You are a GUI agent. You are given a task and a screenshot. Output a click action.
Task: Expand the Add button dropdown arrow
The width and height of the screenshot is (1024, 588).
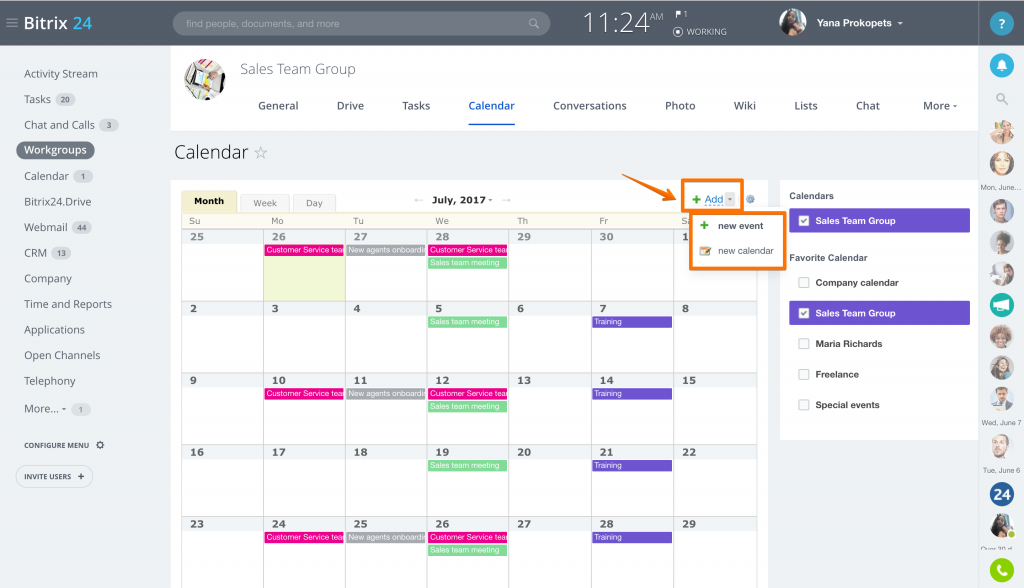[x=730, y=199]
